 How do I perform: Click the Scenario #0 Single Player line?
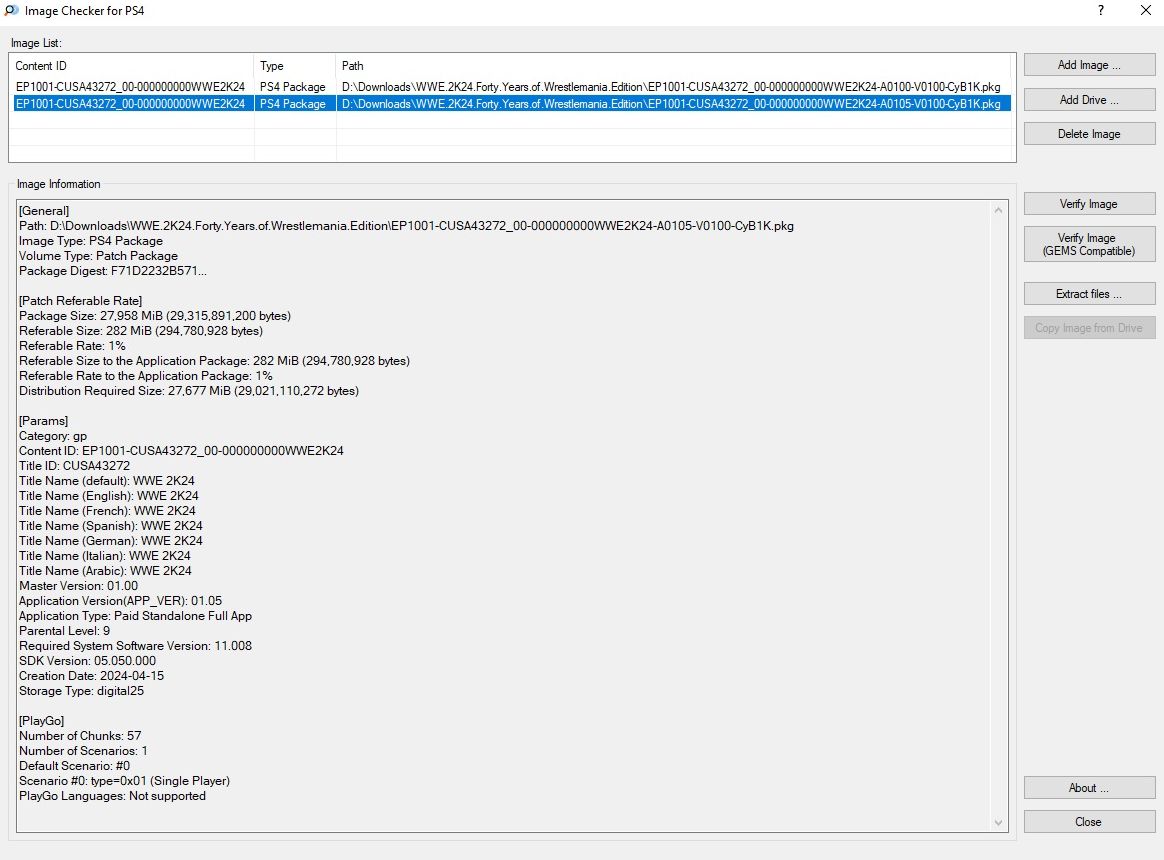pos(124,781)
